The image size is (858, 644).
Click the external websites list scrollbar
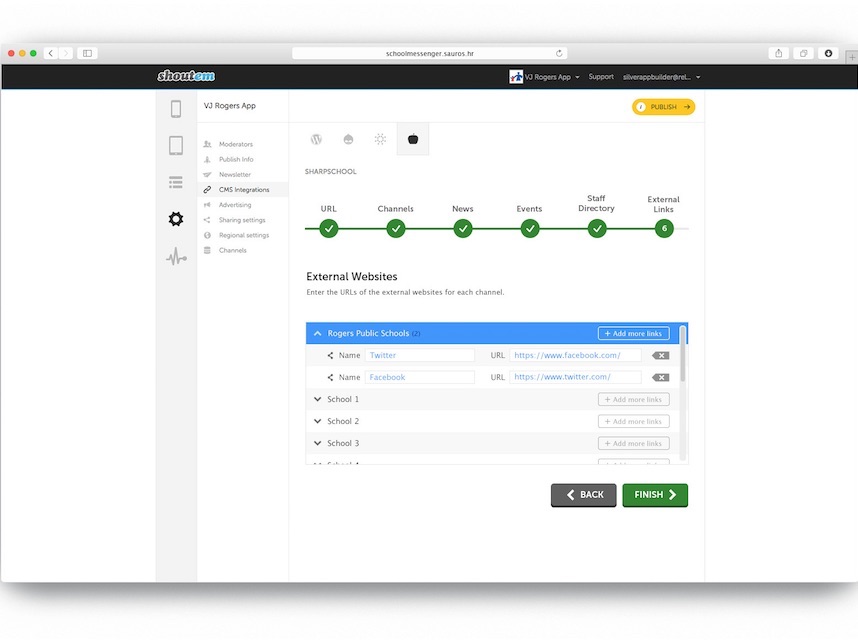683,355
